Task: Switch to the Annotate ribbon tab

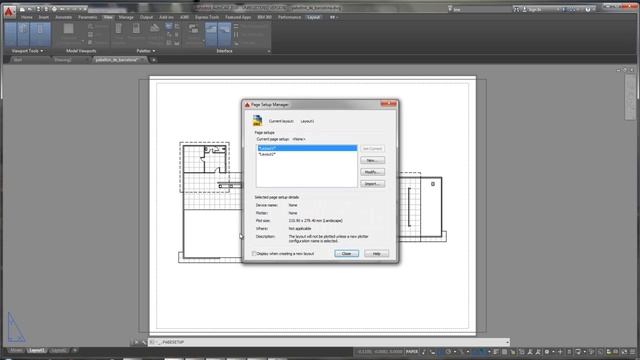Action: click(x=64, y=17)
